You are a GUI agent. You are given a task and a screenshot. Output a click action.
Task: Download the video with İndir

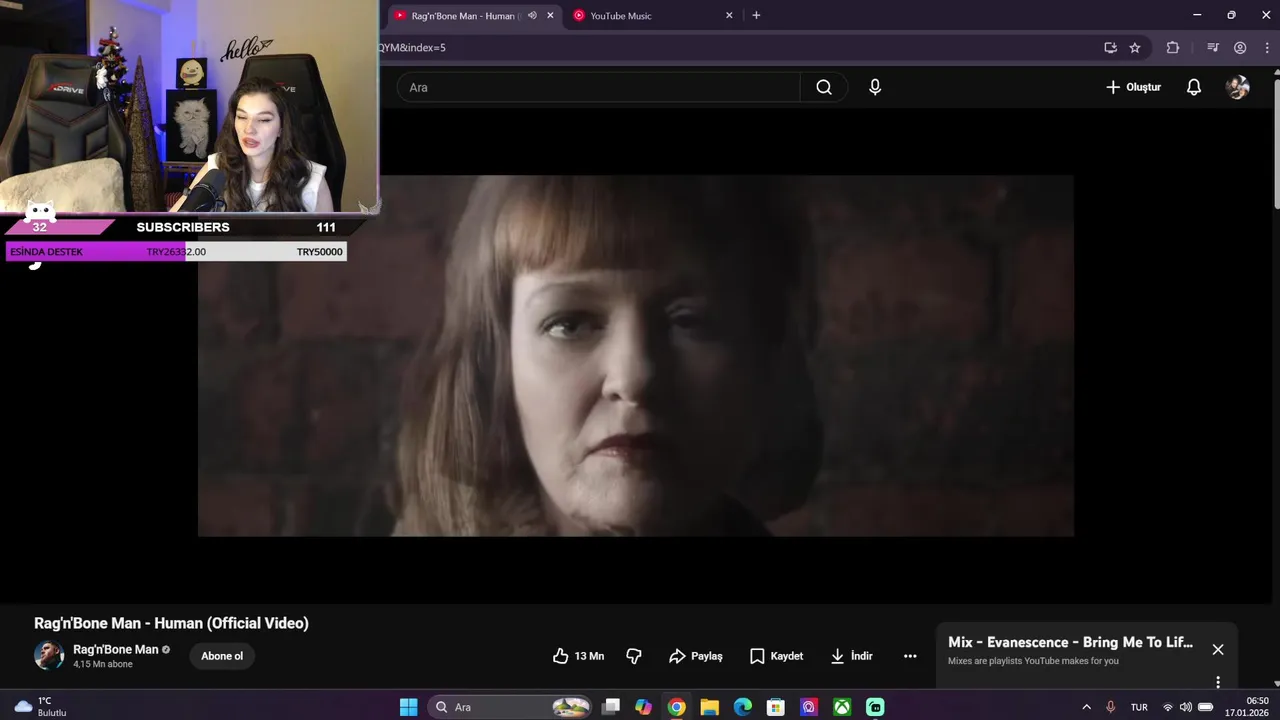pyautogui.click(x=851, y=656)
